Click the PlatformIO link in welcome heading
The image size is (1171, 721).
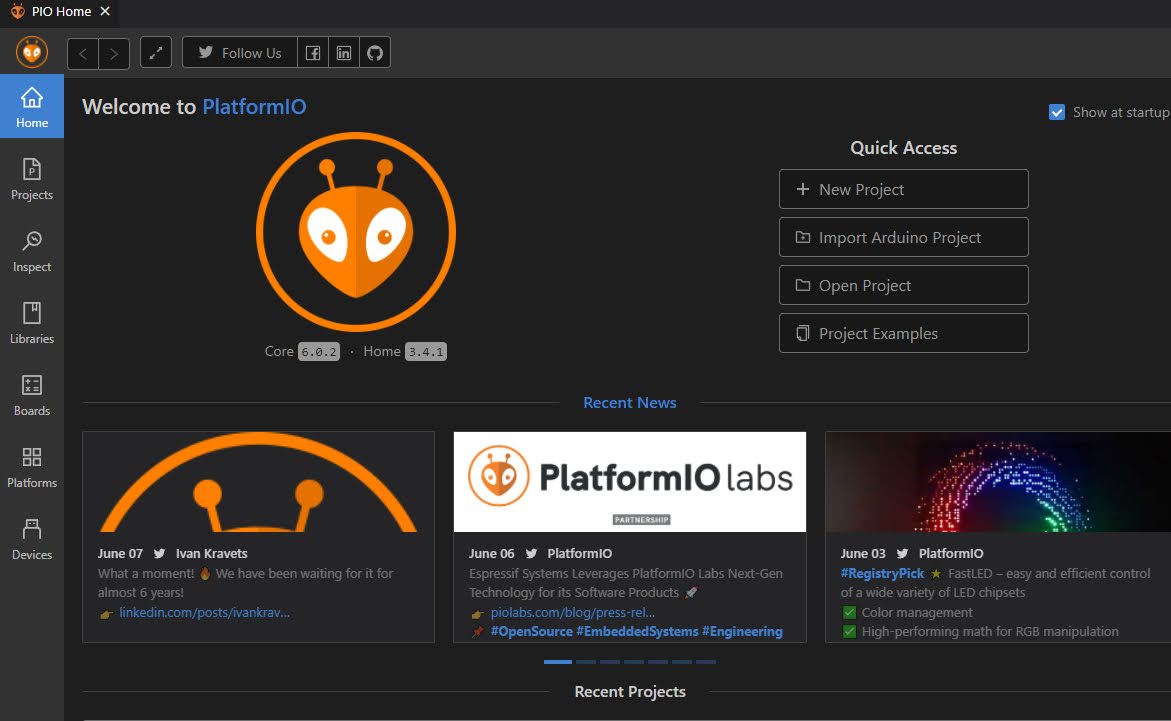click(254, 106)
